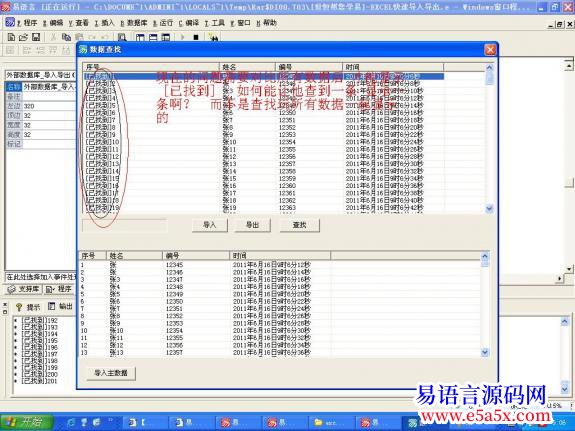This screenshot has height=431, width=575.
Task: Click the 导入 button
Action: point(210,225)
